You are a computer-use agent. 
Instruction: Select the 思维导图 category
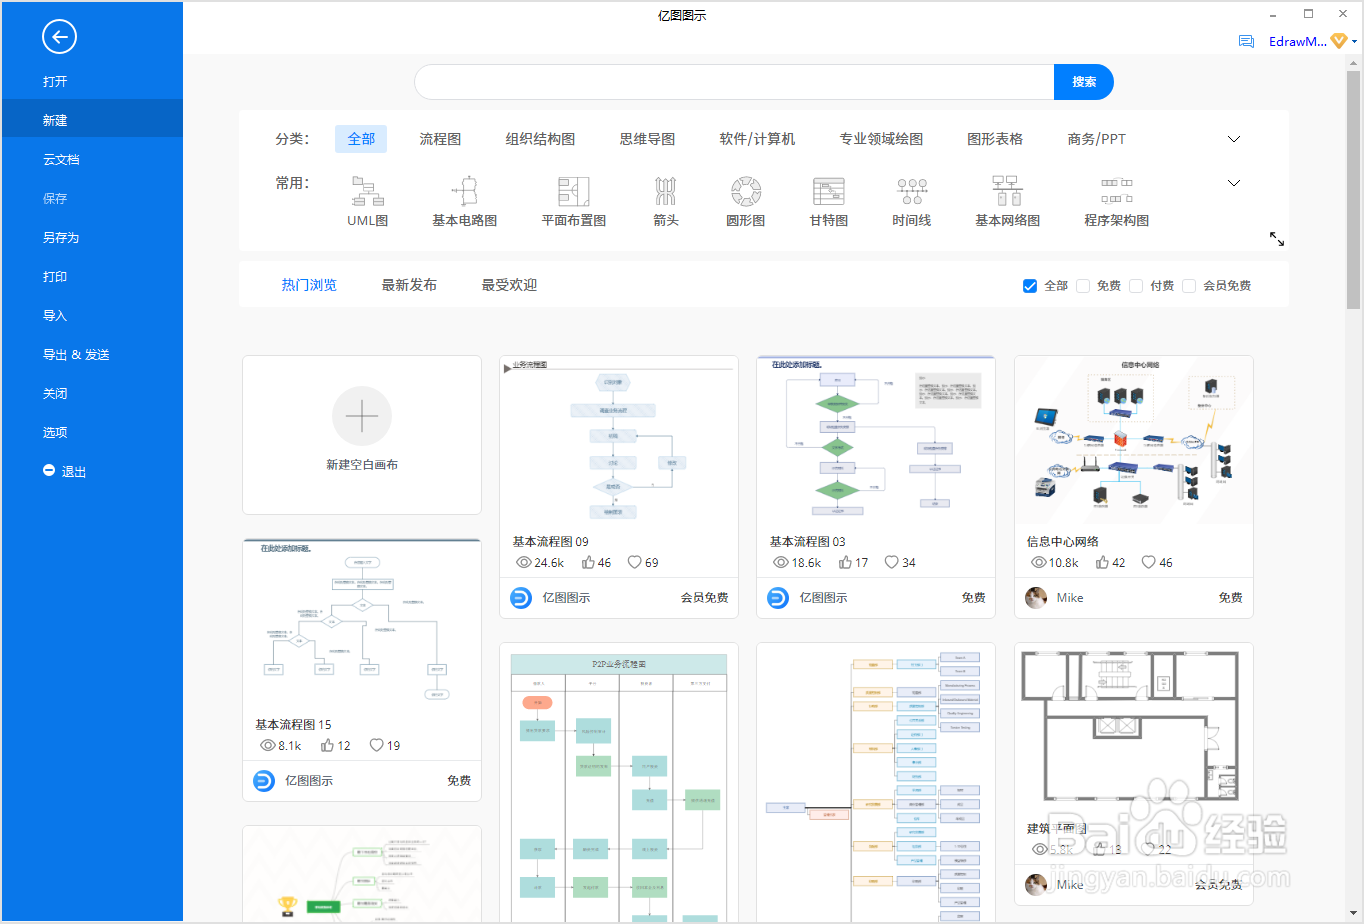point(647,139)
